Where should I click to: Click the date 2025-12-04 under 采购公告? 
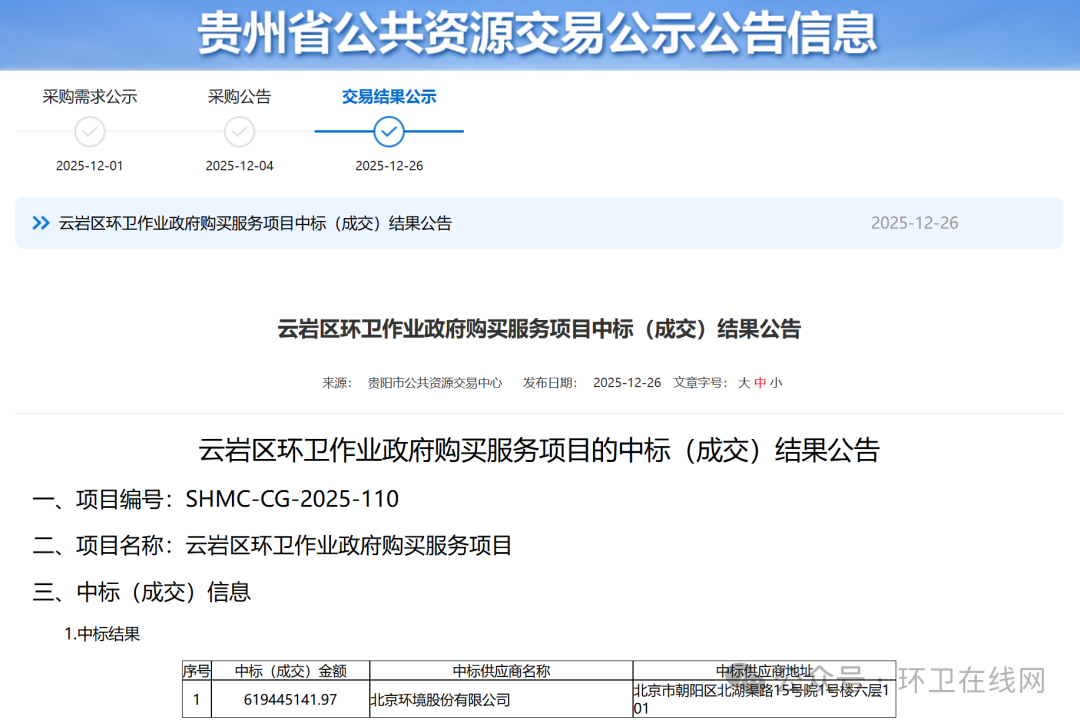click(240, 166)
